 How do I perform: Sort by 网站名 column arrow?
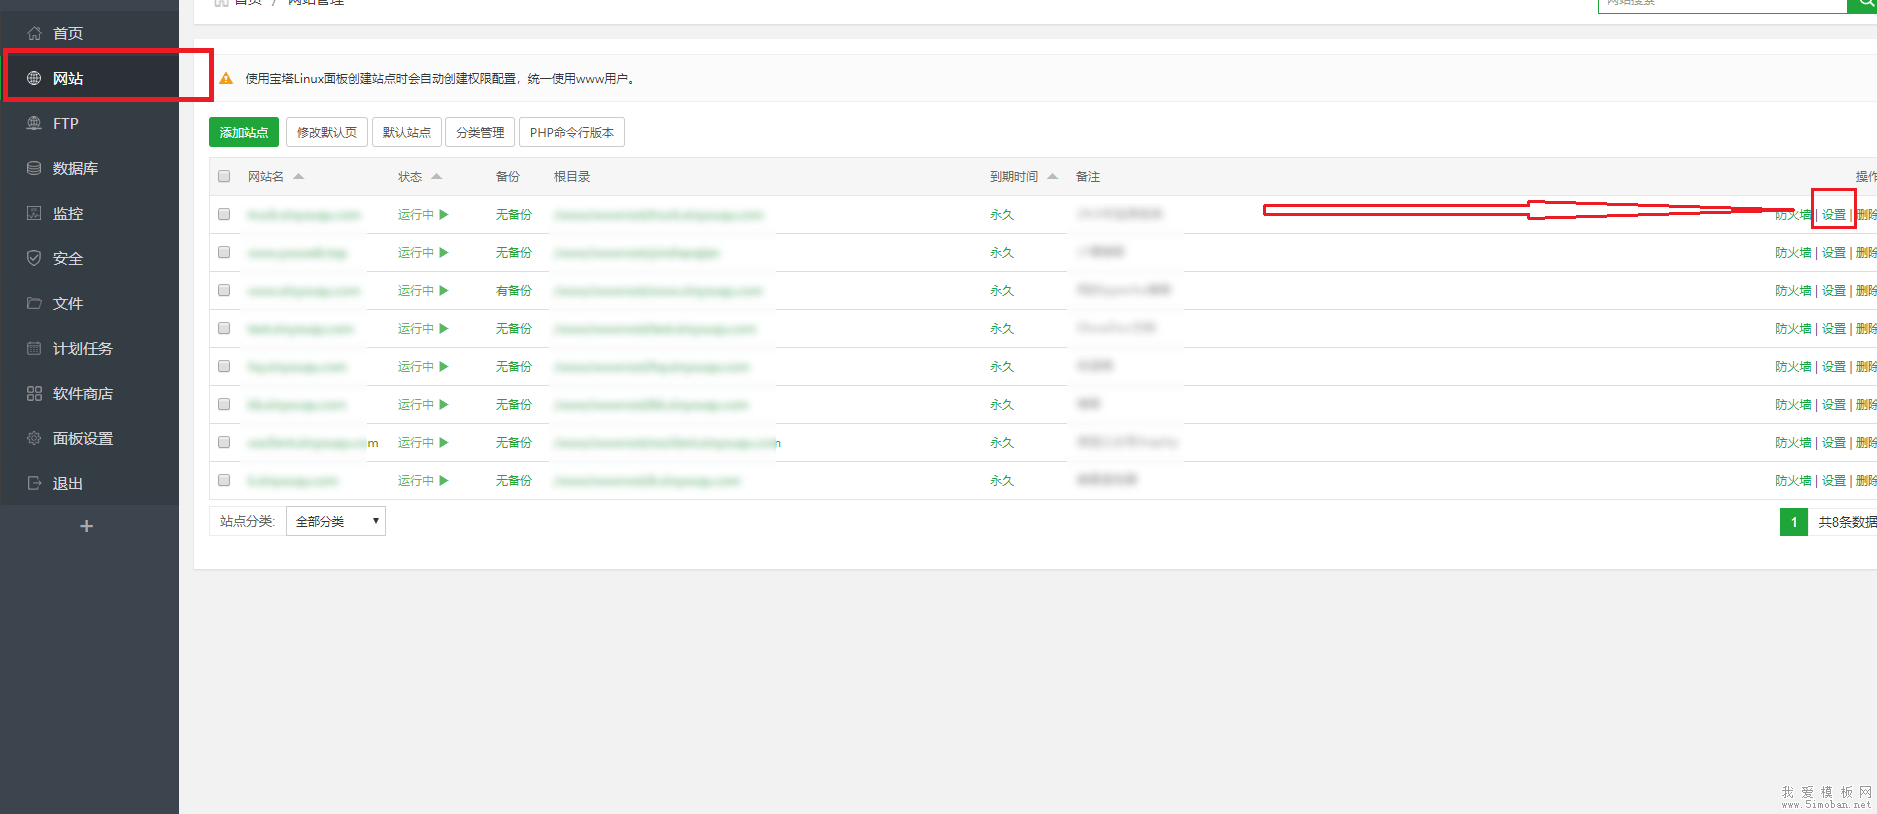tap(298, 176)
